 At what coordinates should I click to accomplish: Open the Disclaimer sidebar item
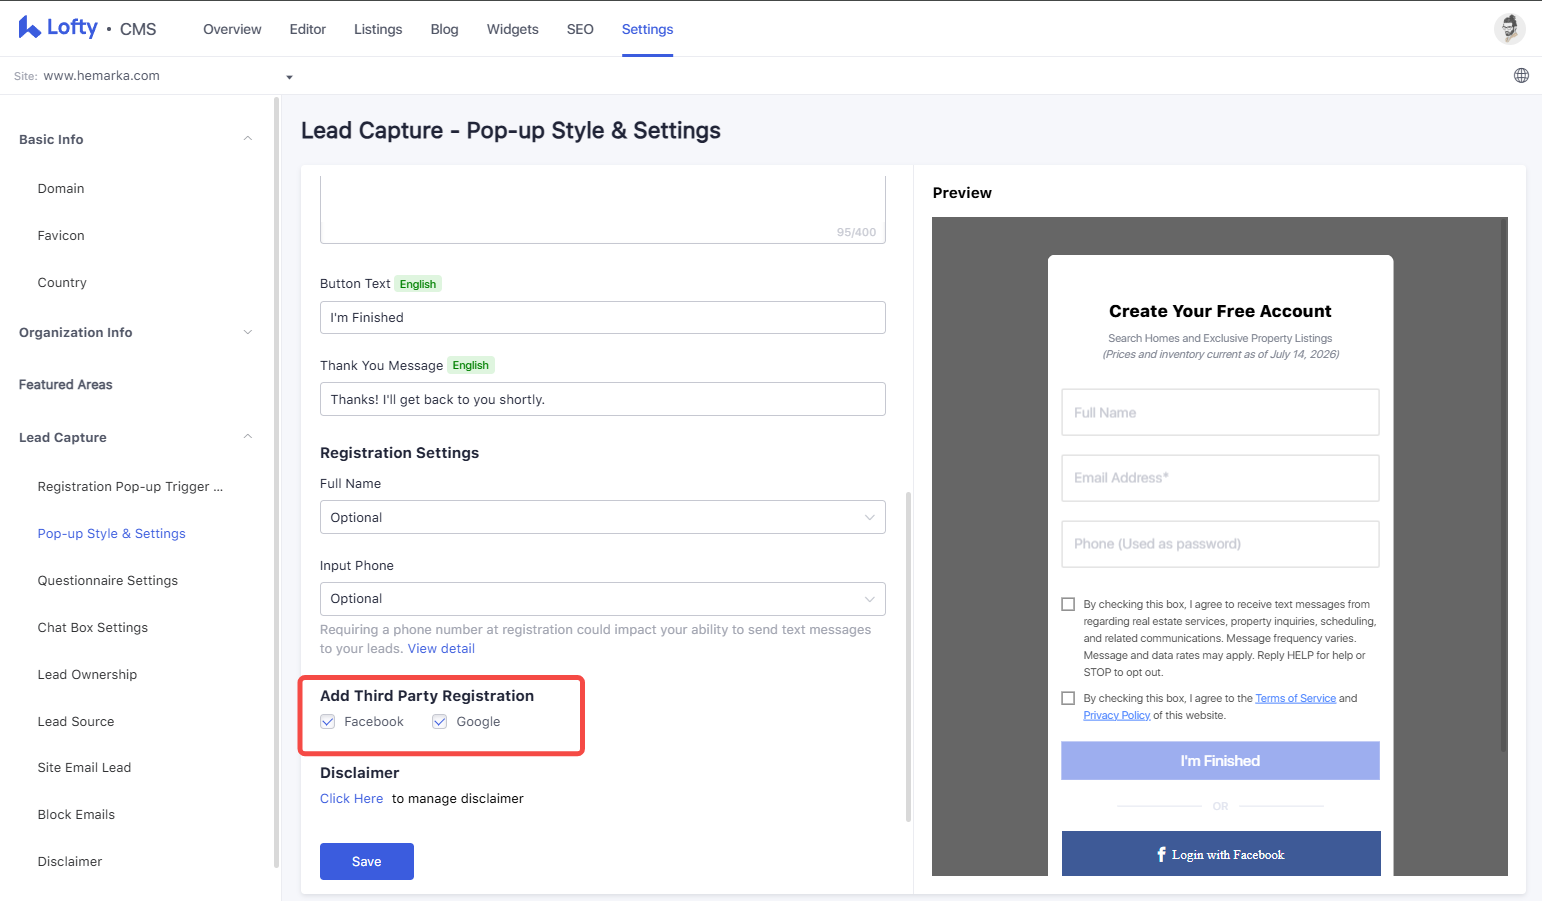point(70,862)
